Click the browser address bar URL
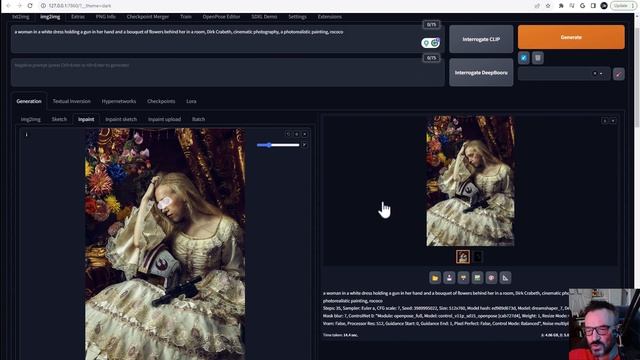640x360 pixels. (80, 6)
